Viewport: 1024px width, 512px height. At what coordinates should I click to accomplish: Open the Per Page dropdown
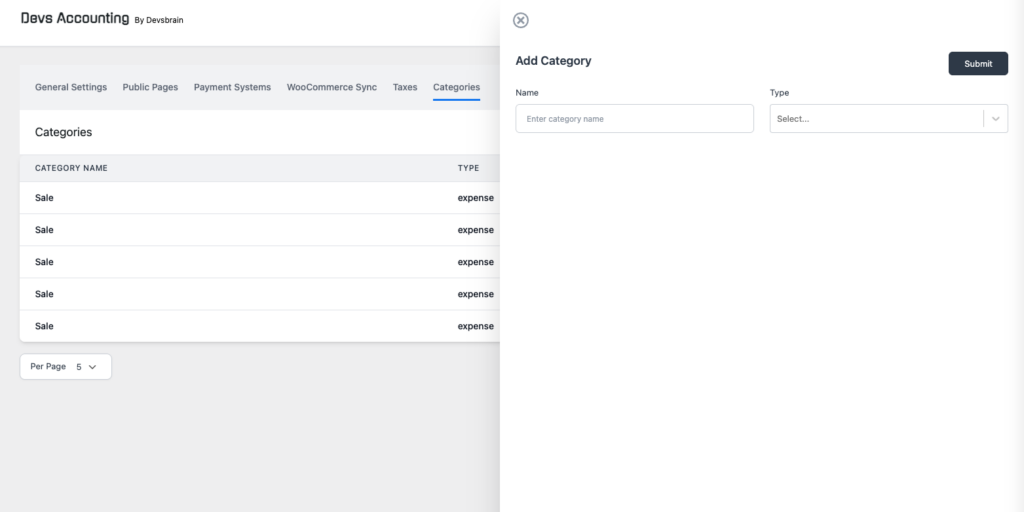[65, 366]
